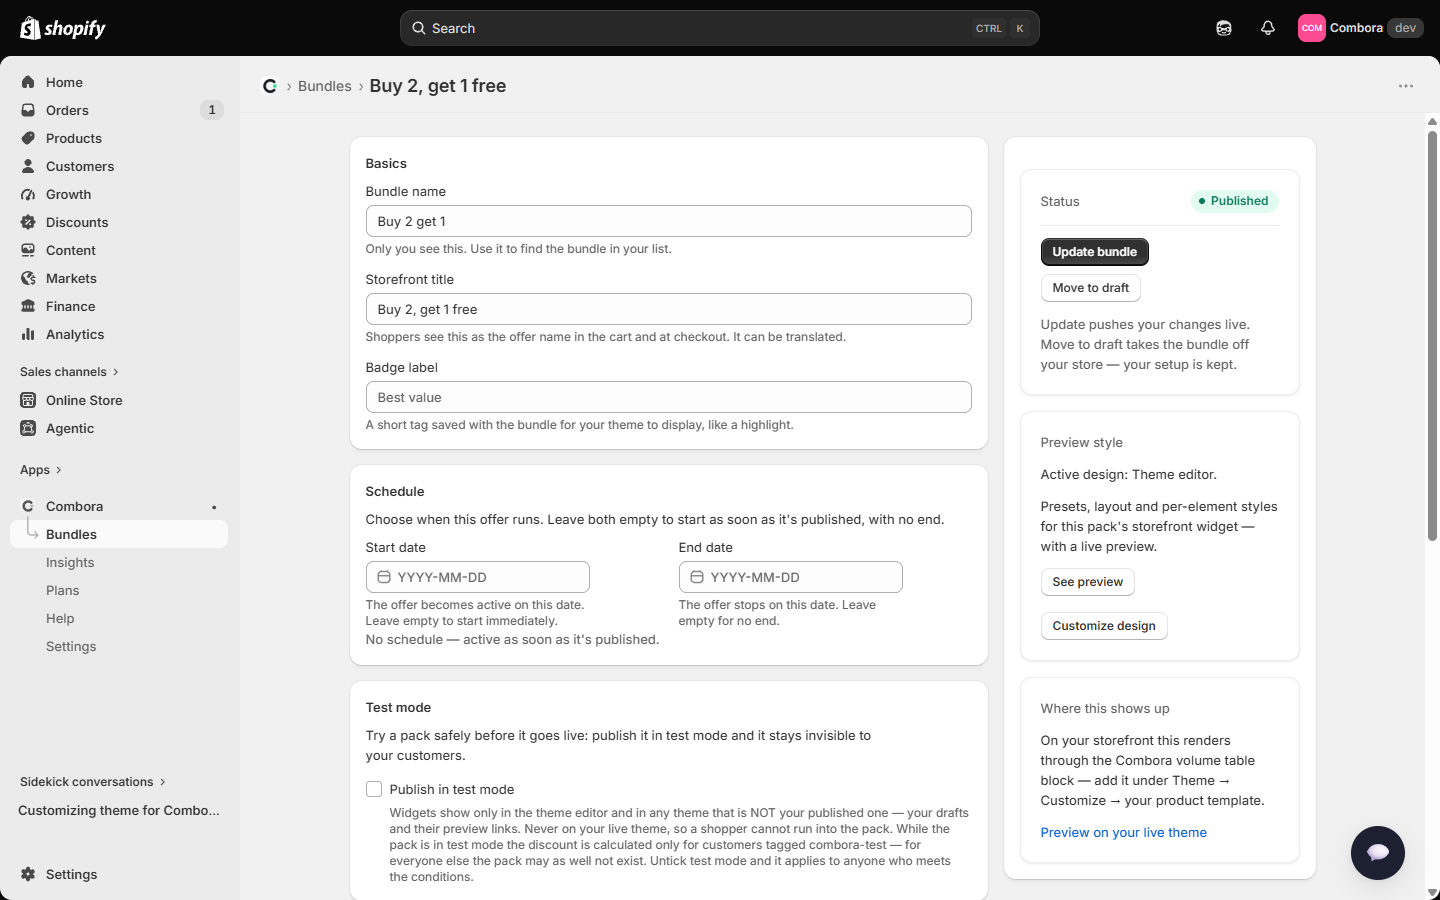Click the Settings gear at sidebar bottom

coord(28,874)
